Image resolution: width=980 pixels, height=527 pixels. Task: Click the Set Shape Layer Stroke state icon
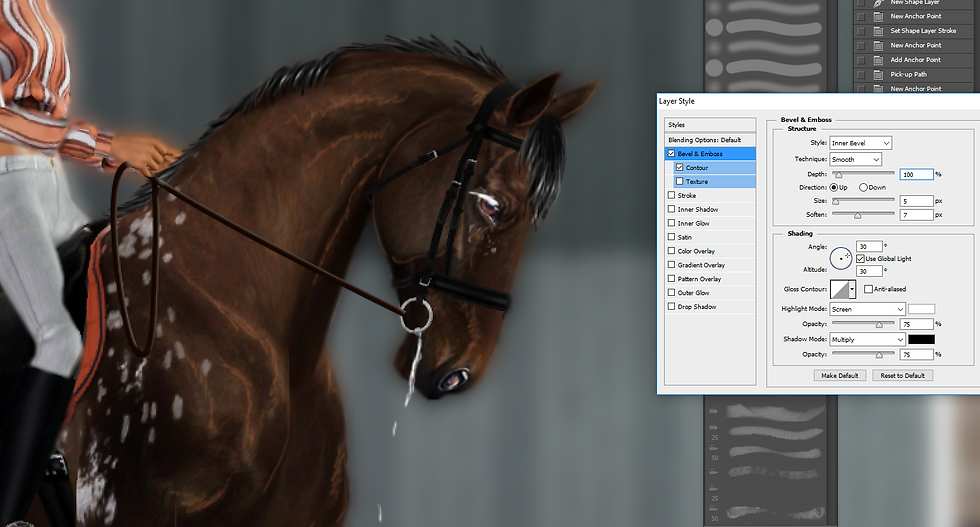878,31
